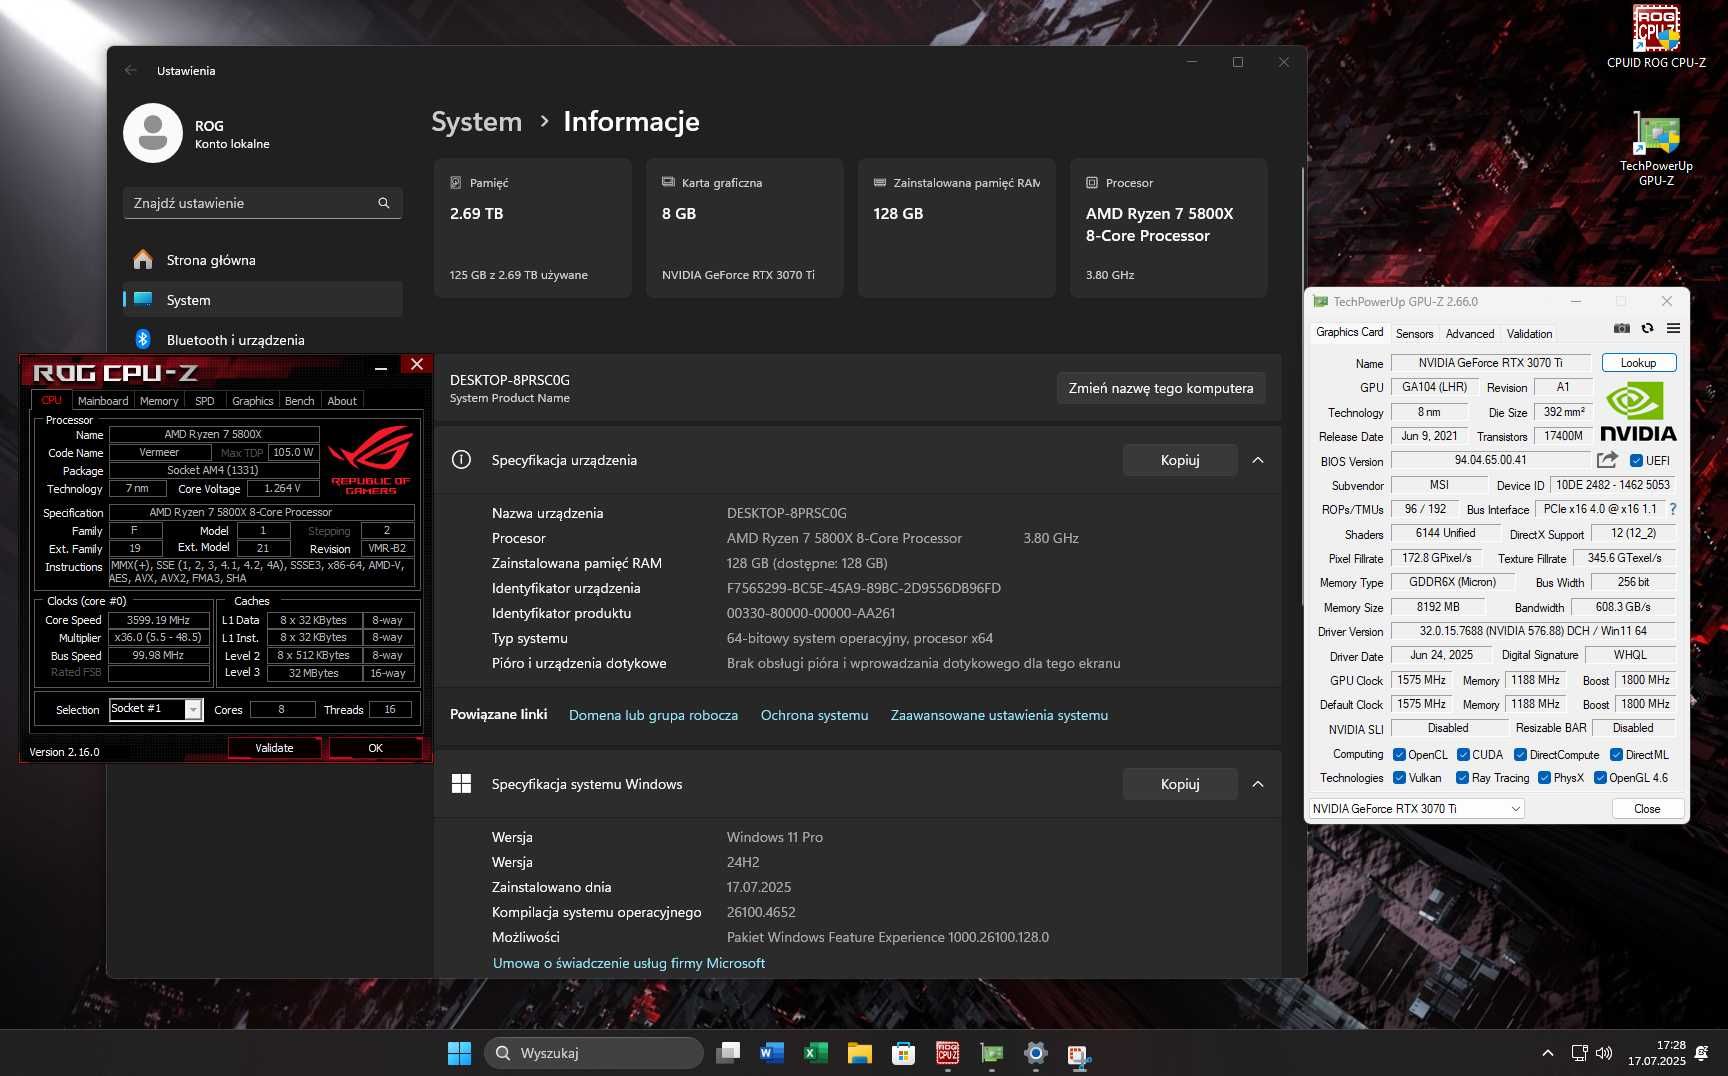Click taskbar Wyszukaj search box

pyautogui.click(x=594, y=1053)
